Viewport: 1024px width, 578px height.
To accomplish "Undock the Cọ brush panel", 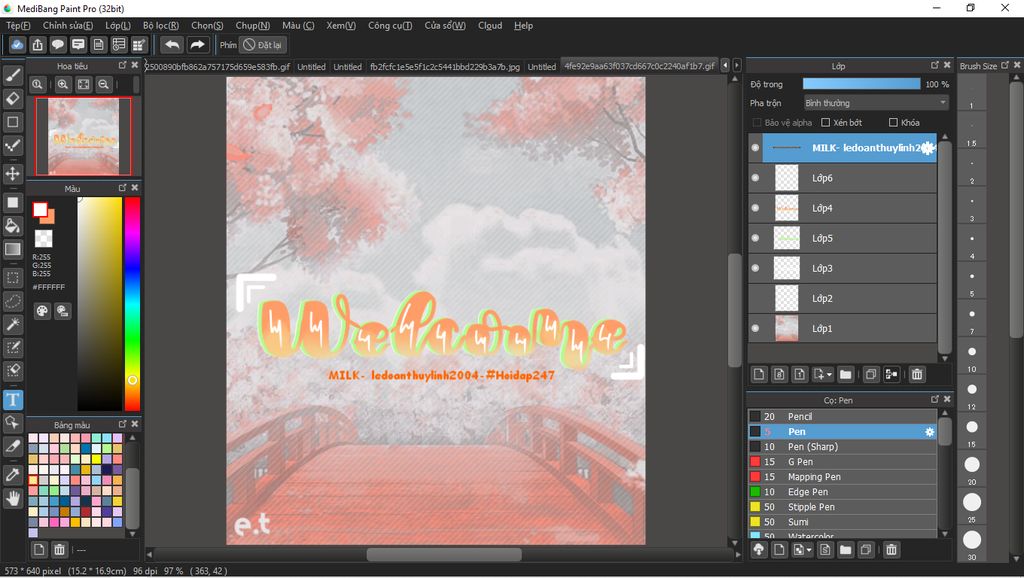I will coord(935,400).
